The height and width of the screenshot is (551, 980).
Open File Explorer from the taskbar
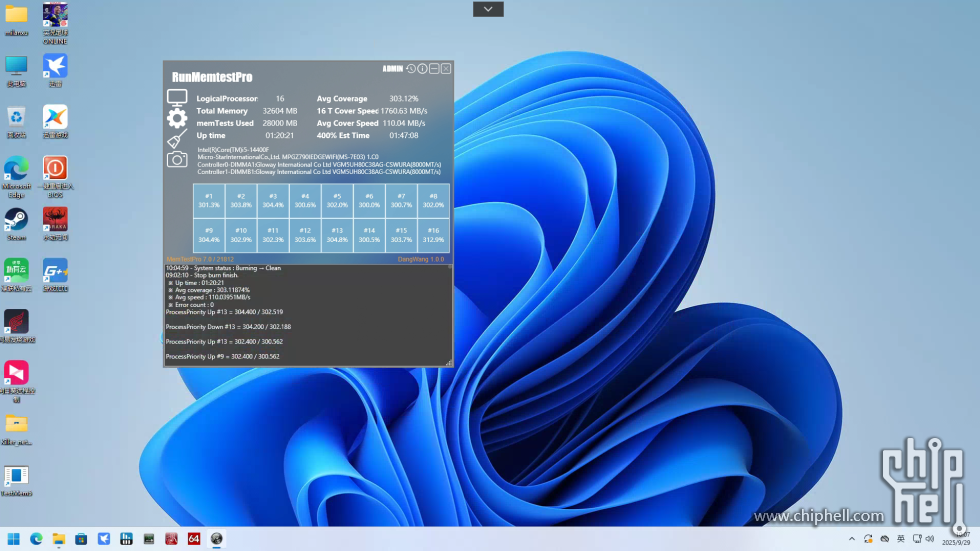pos(59,539)
